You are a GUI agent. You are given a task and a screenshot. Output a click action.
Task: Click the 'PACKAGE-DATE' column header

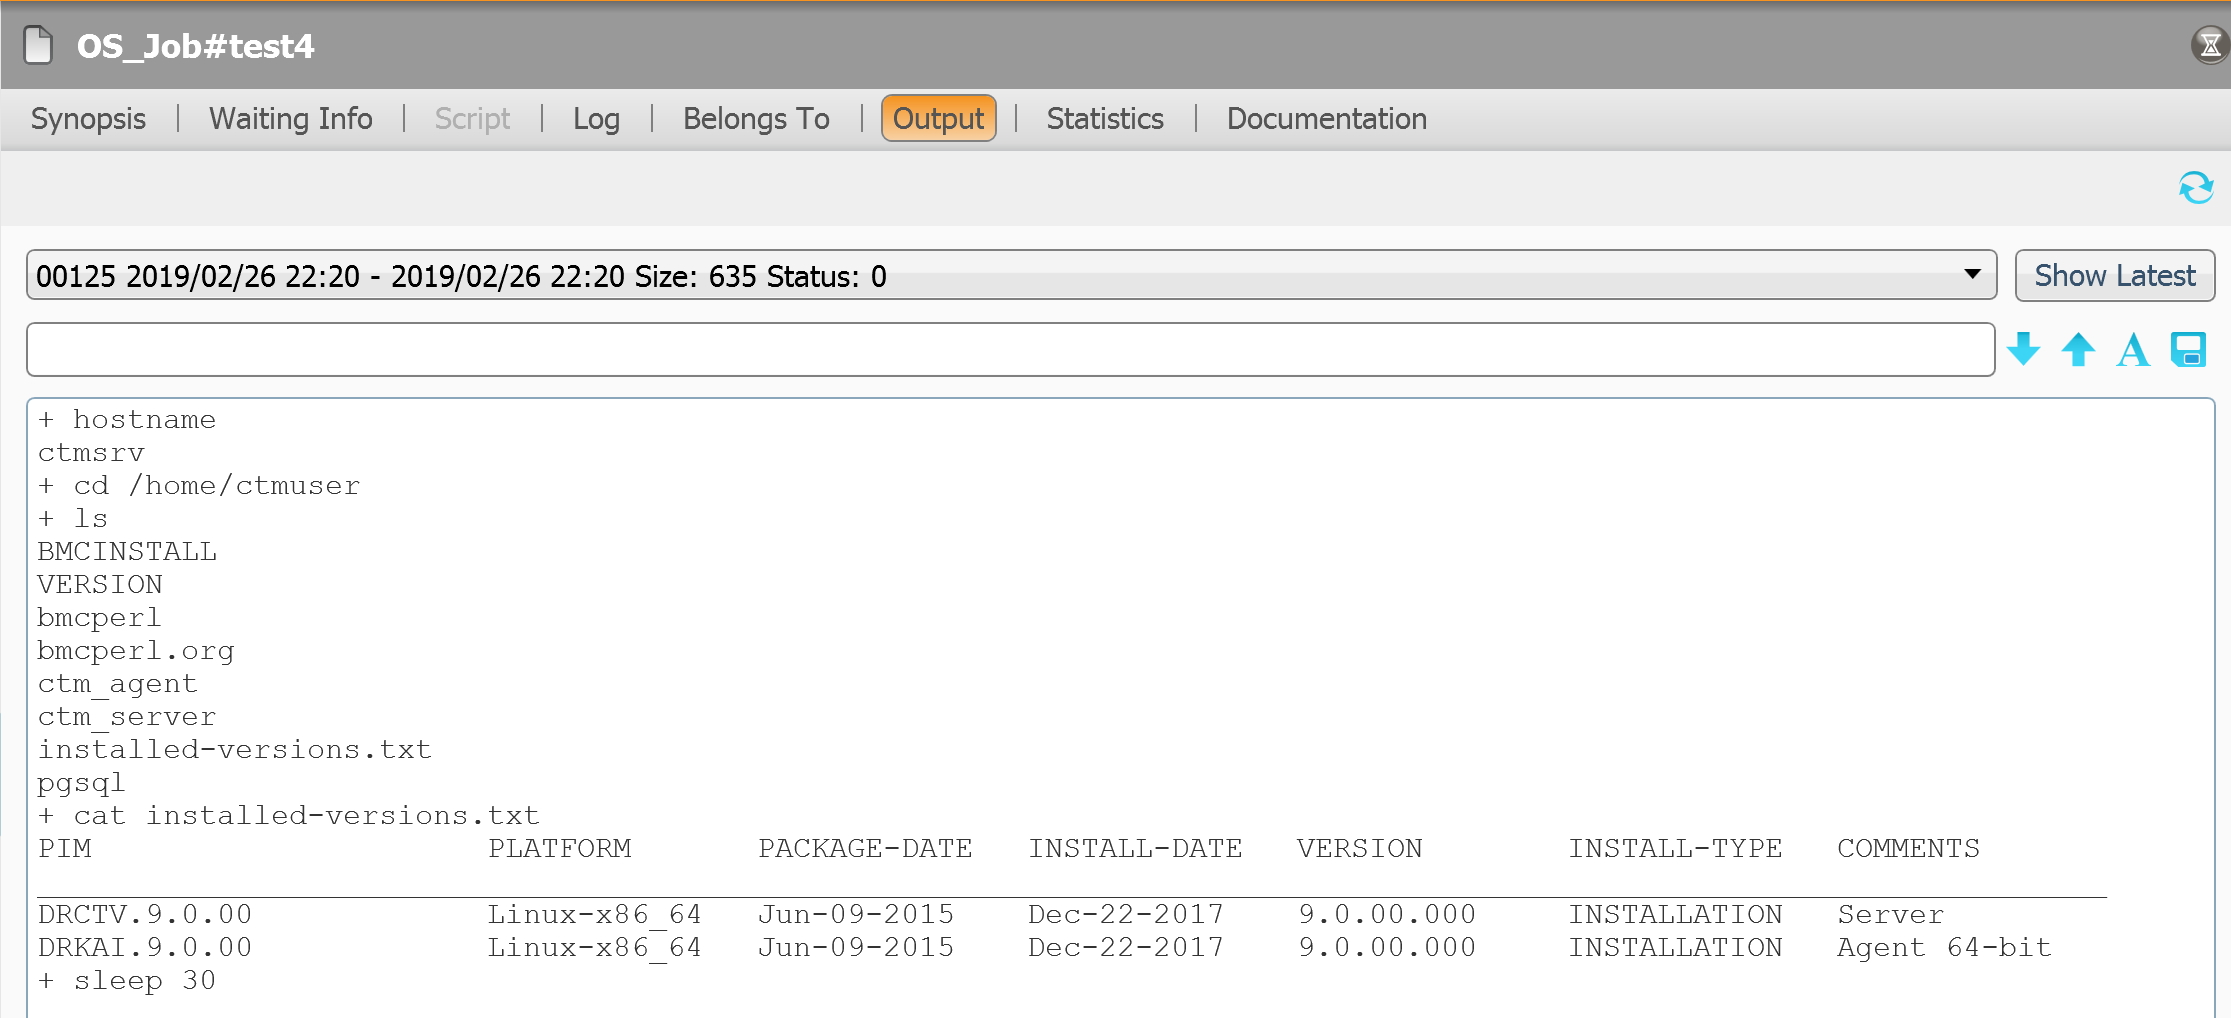point(865,848)
